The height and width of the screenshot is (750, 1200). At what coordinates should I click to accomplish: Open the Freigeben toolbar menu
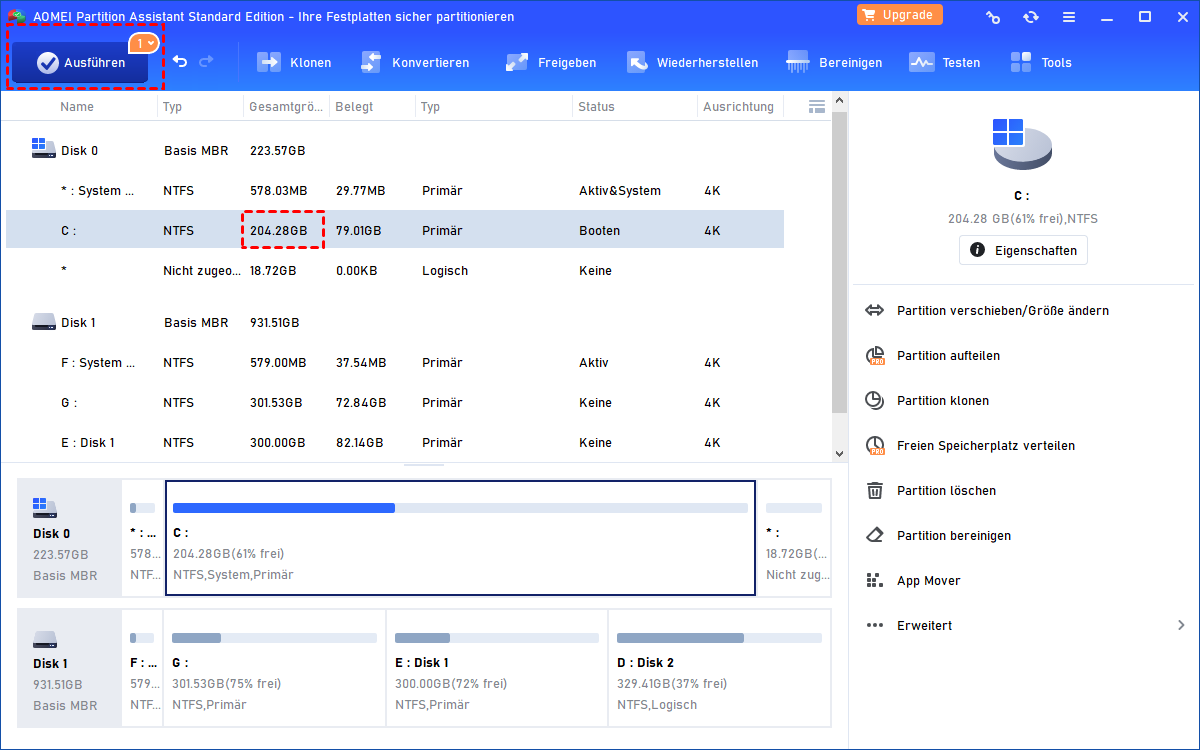coord(550,62)
